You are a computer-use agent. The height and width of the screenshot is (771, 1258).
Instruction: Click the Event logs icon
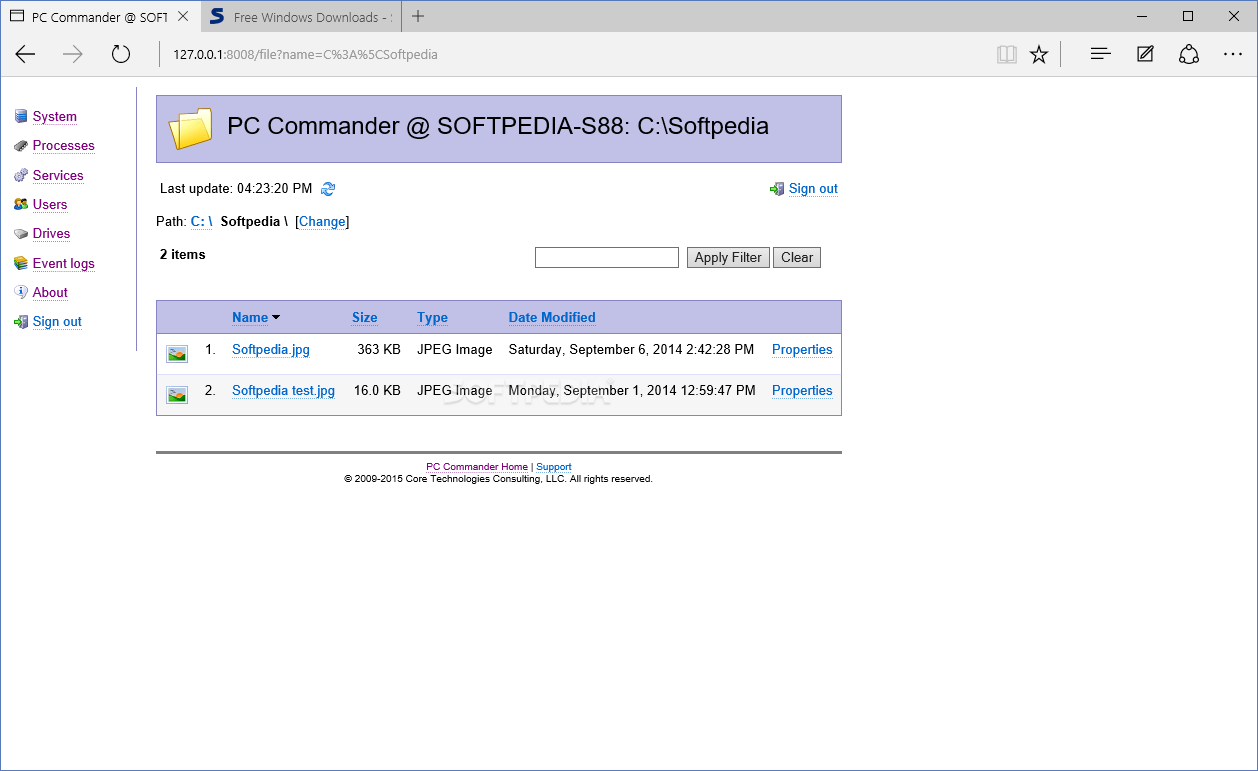point(21,263)
